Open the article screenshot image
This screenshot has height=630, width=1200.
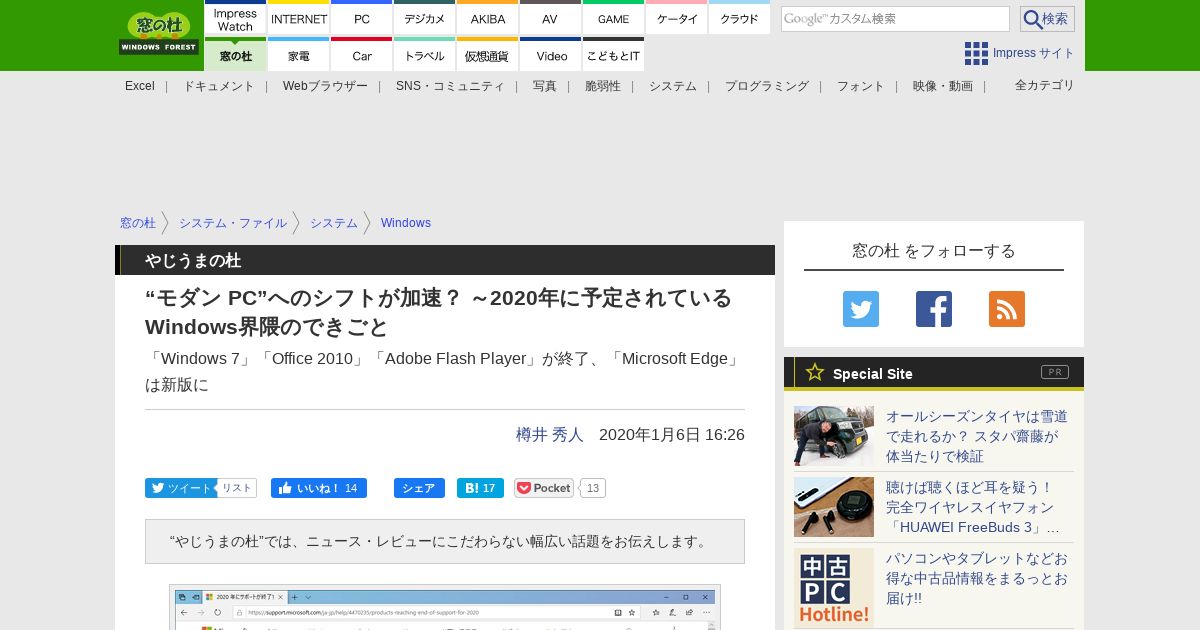point(445,607)
